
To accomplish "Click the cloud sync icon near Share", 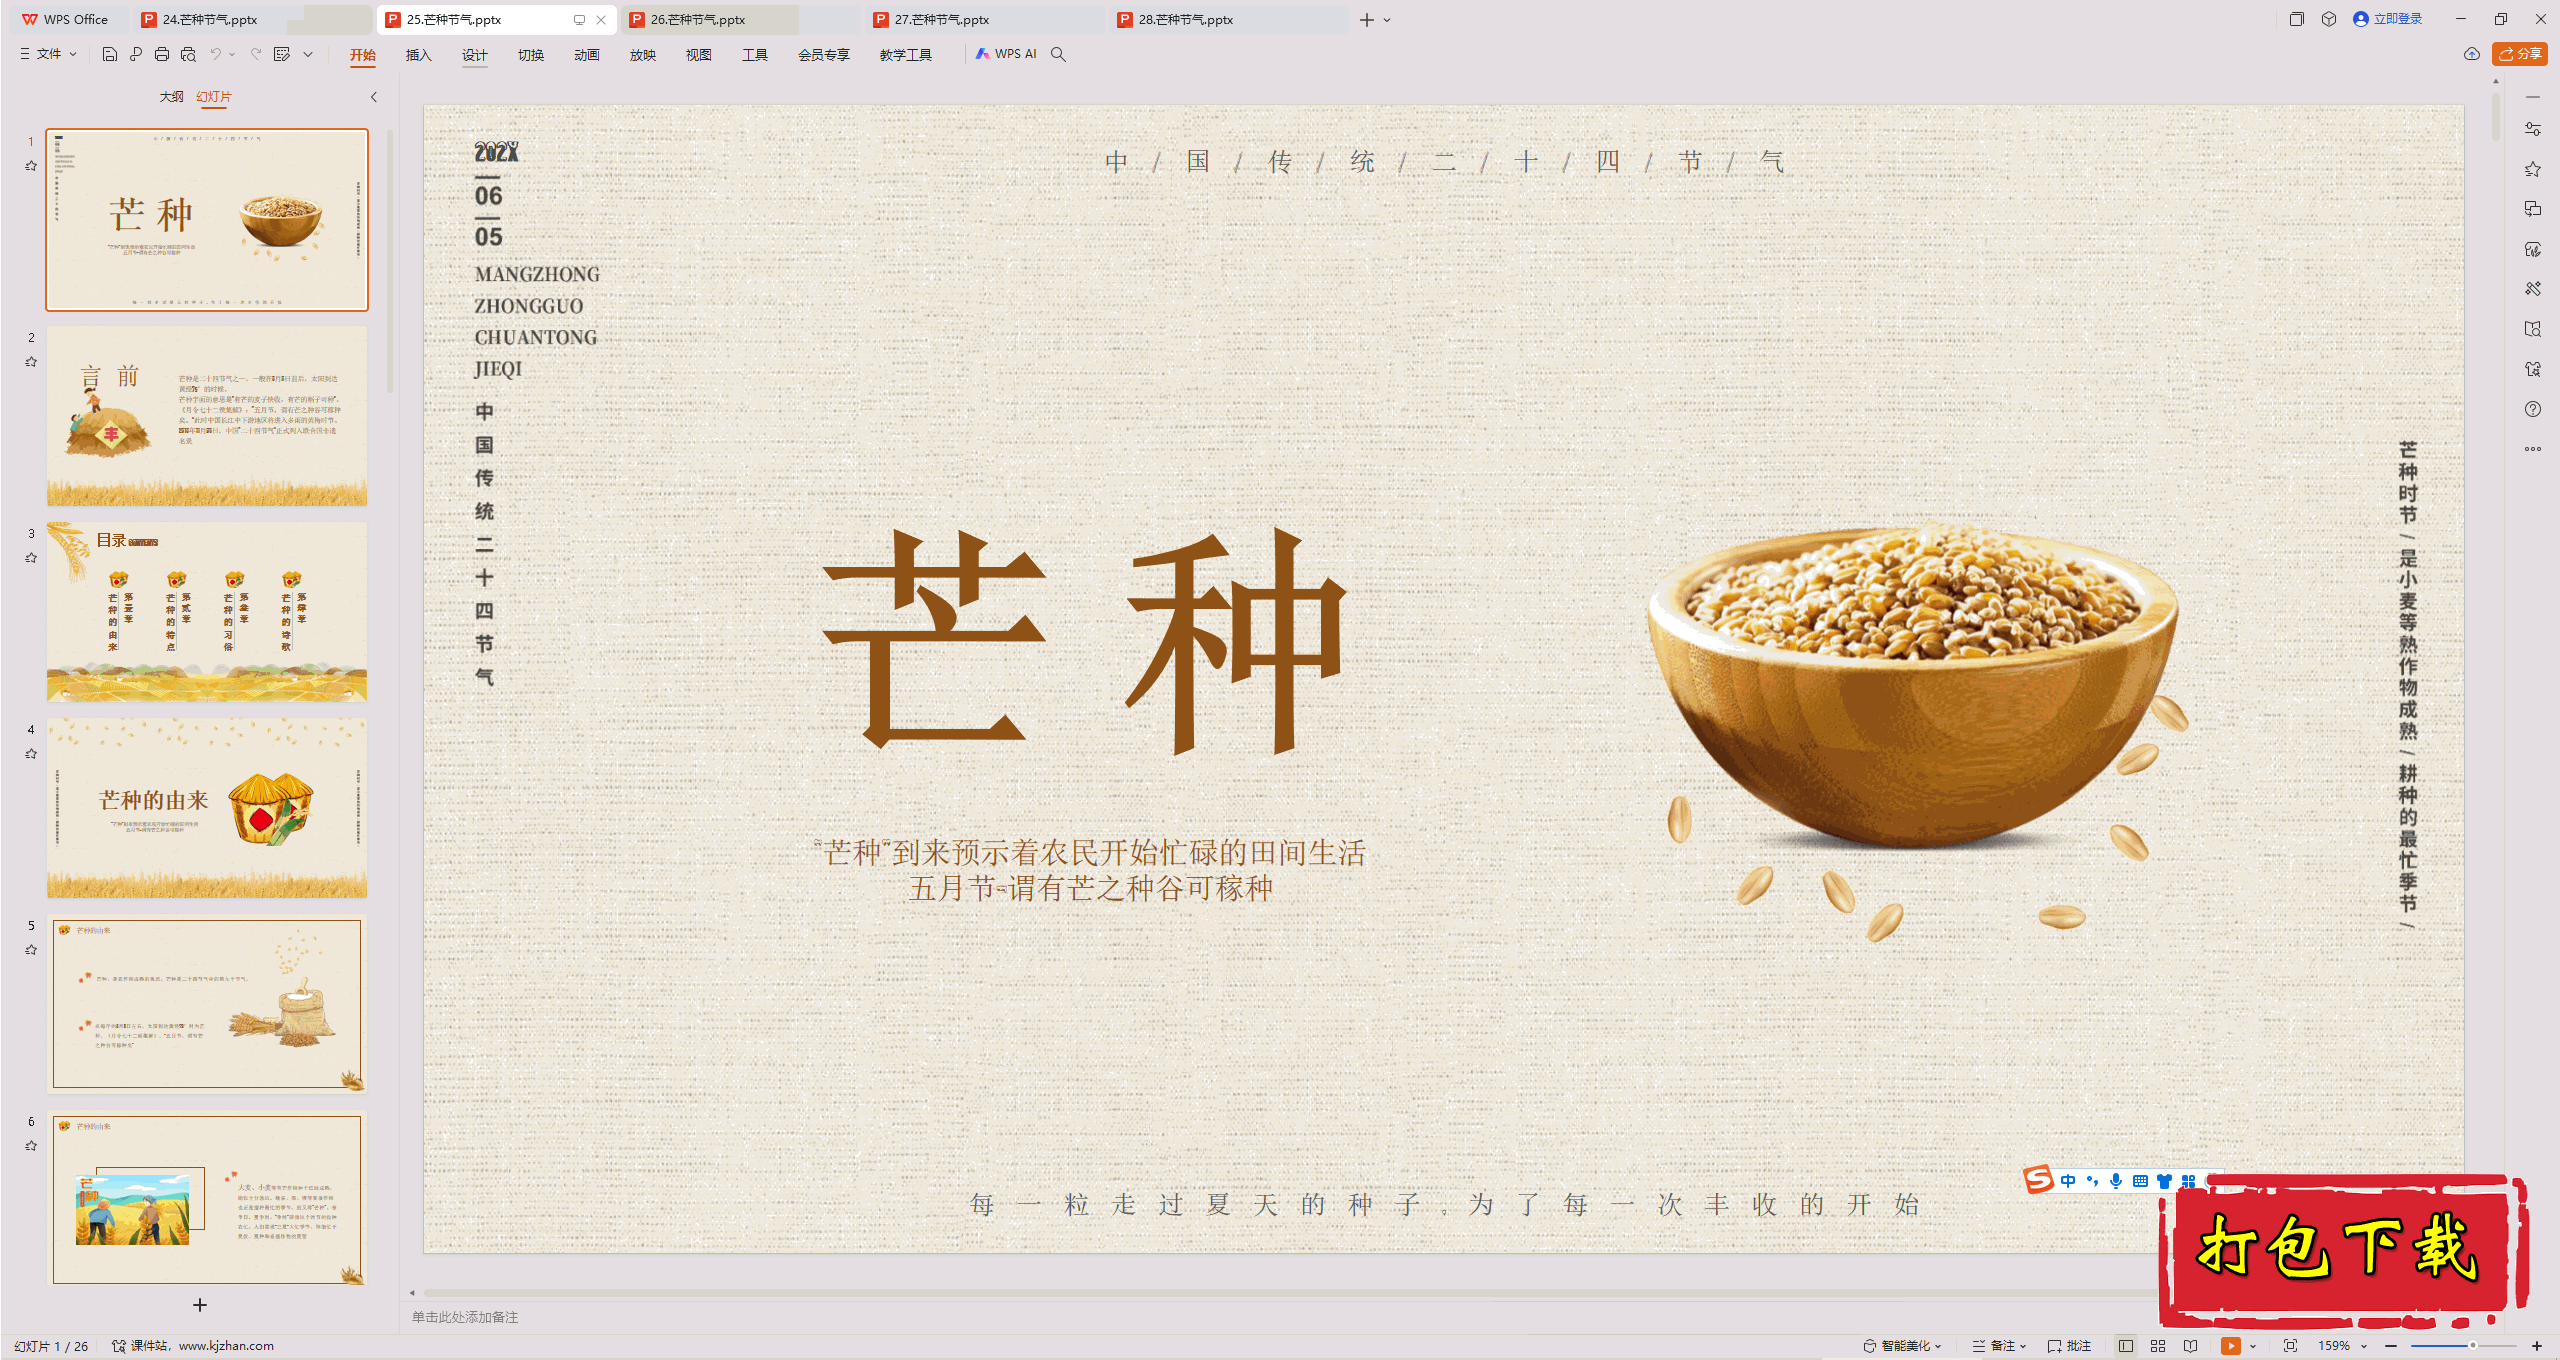I will click(2472, 54).
